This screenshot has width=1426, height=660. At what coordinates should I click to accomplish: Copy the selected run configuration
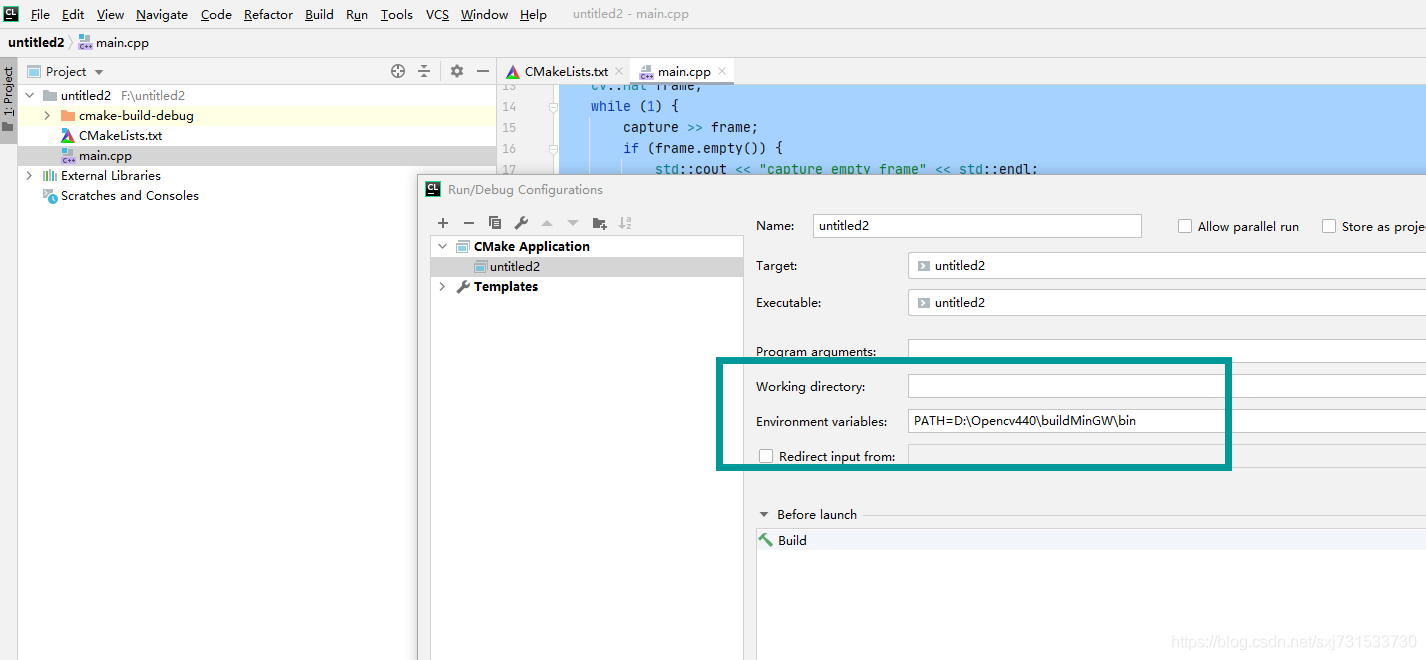pos(495,223)
